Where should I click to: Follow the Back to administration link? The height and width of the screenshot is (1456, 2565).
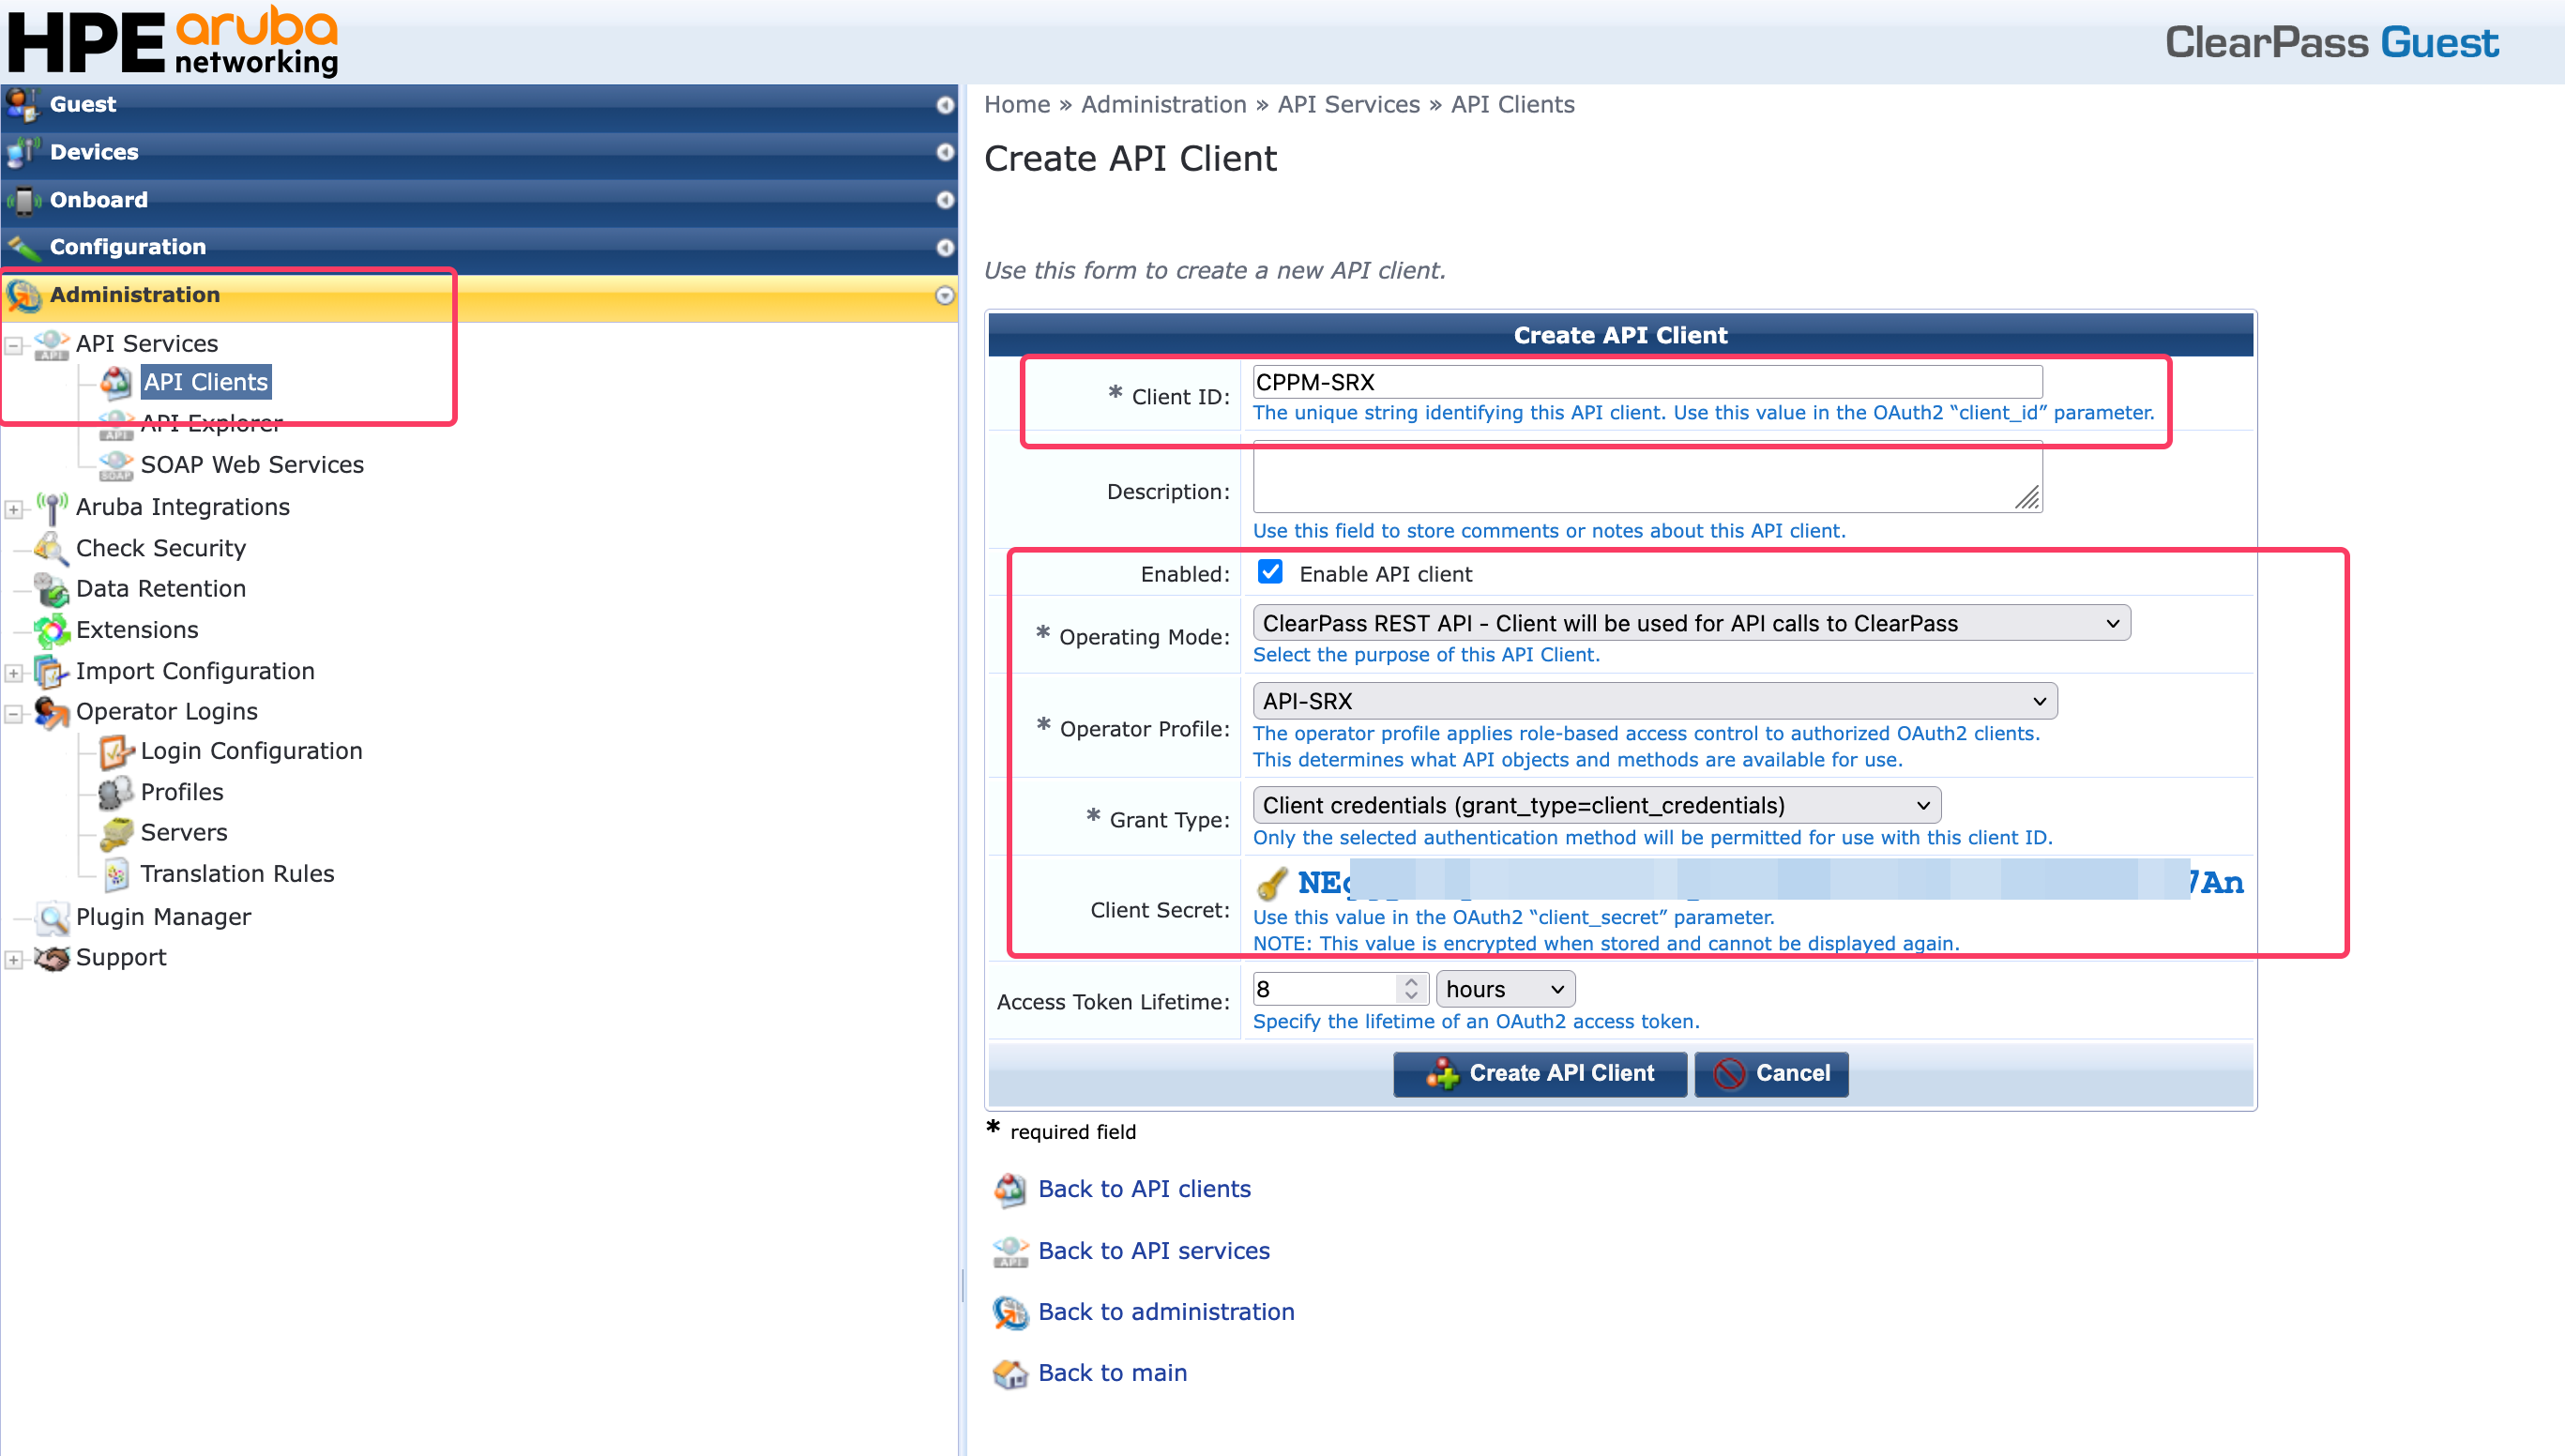(x=1166, y=1312)
